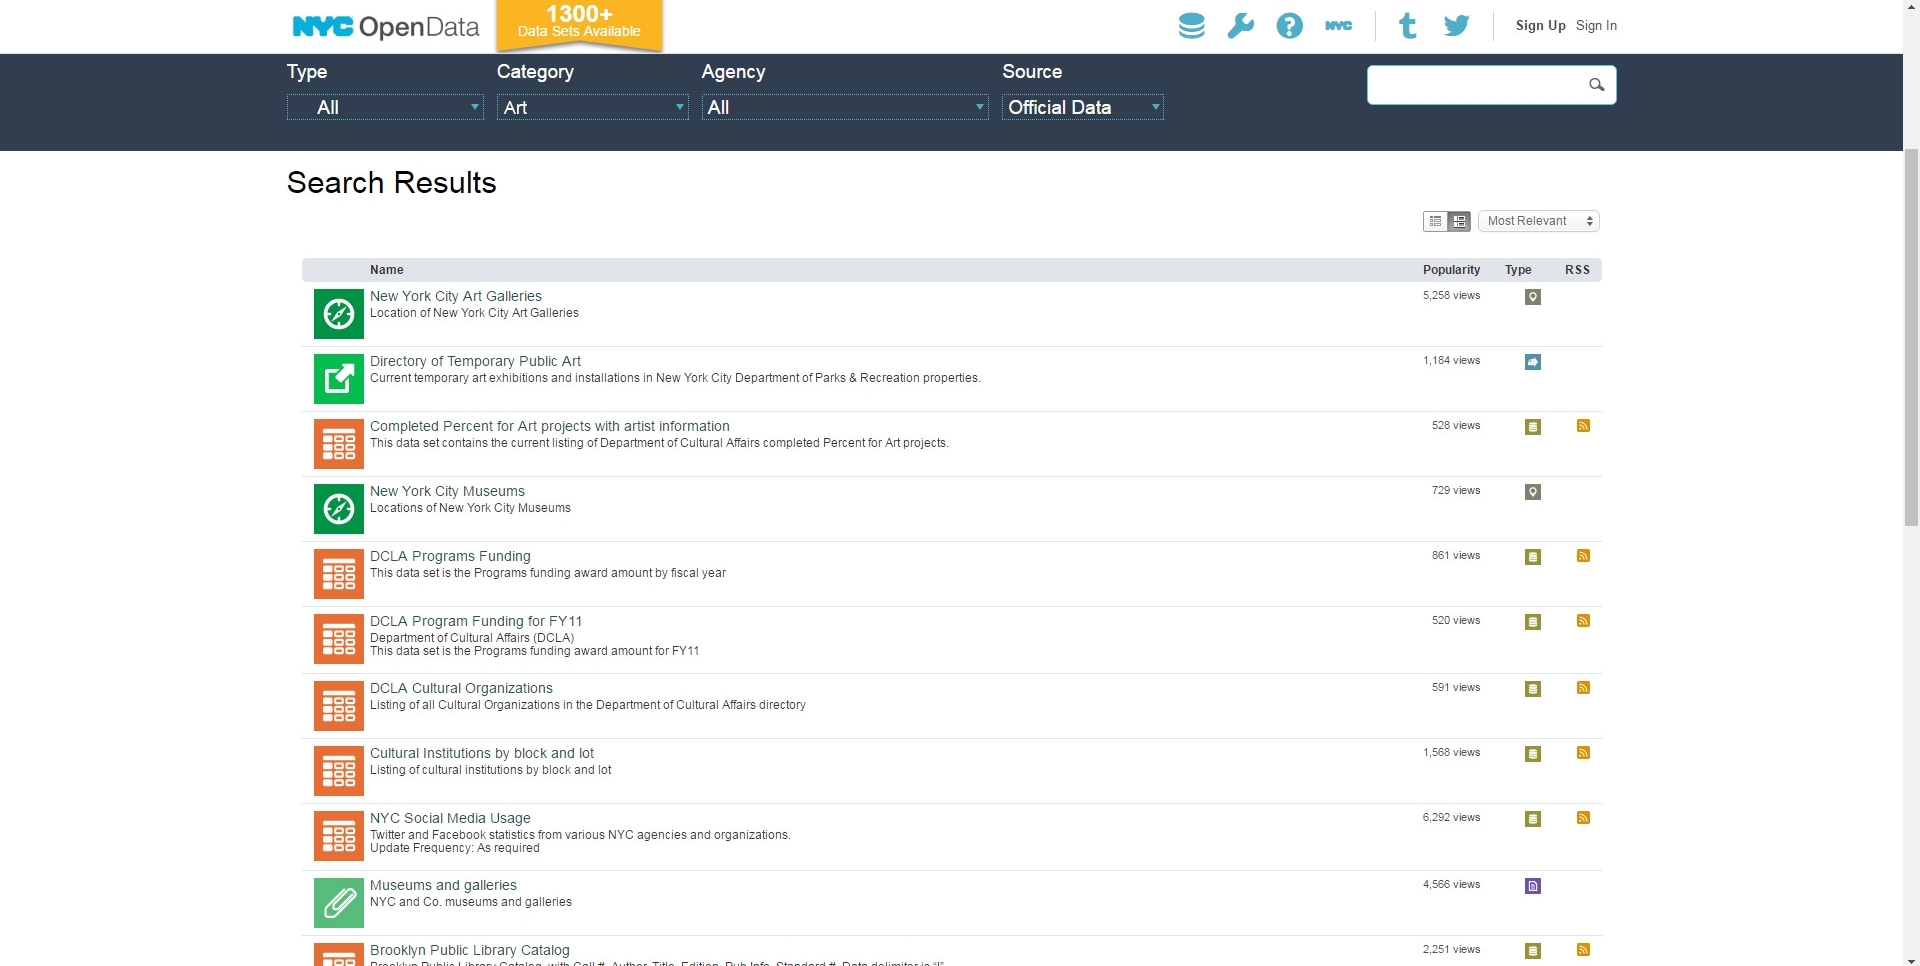Click type icon in Directory of Temporary Public Art row
1920x966 pixels.
(1532, 362)
